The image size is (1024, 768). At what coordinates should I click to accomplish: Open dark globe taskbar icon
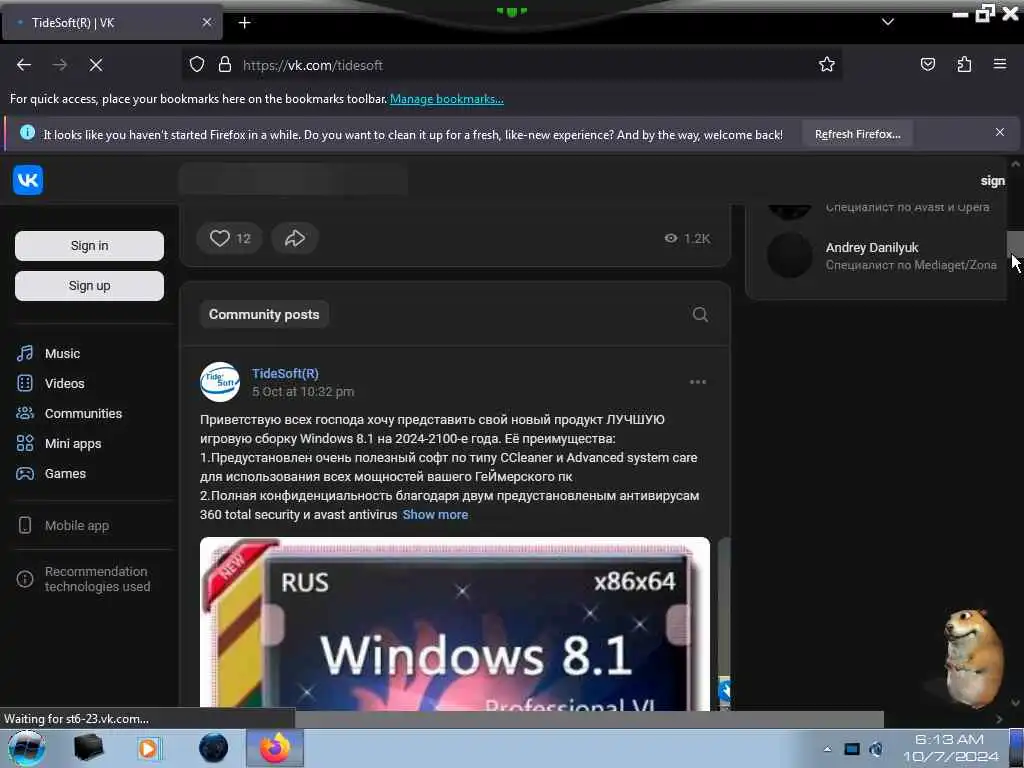click(213, 748)
